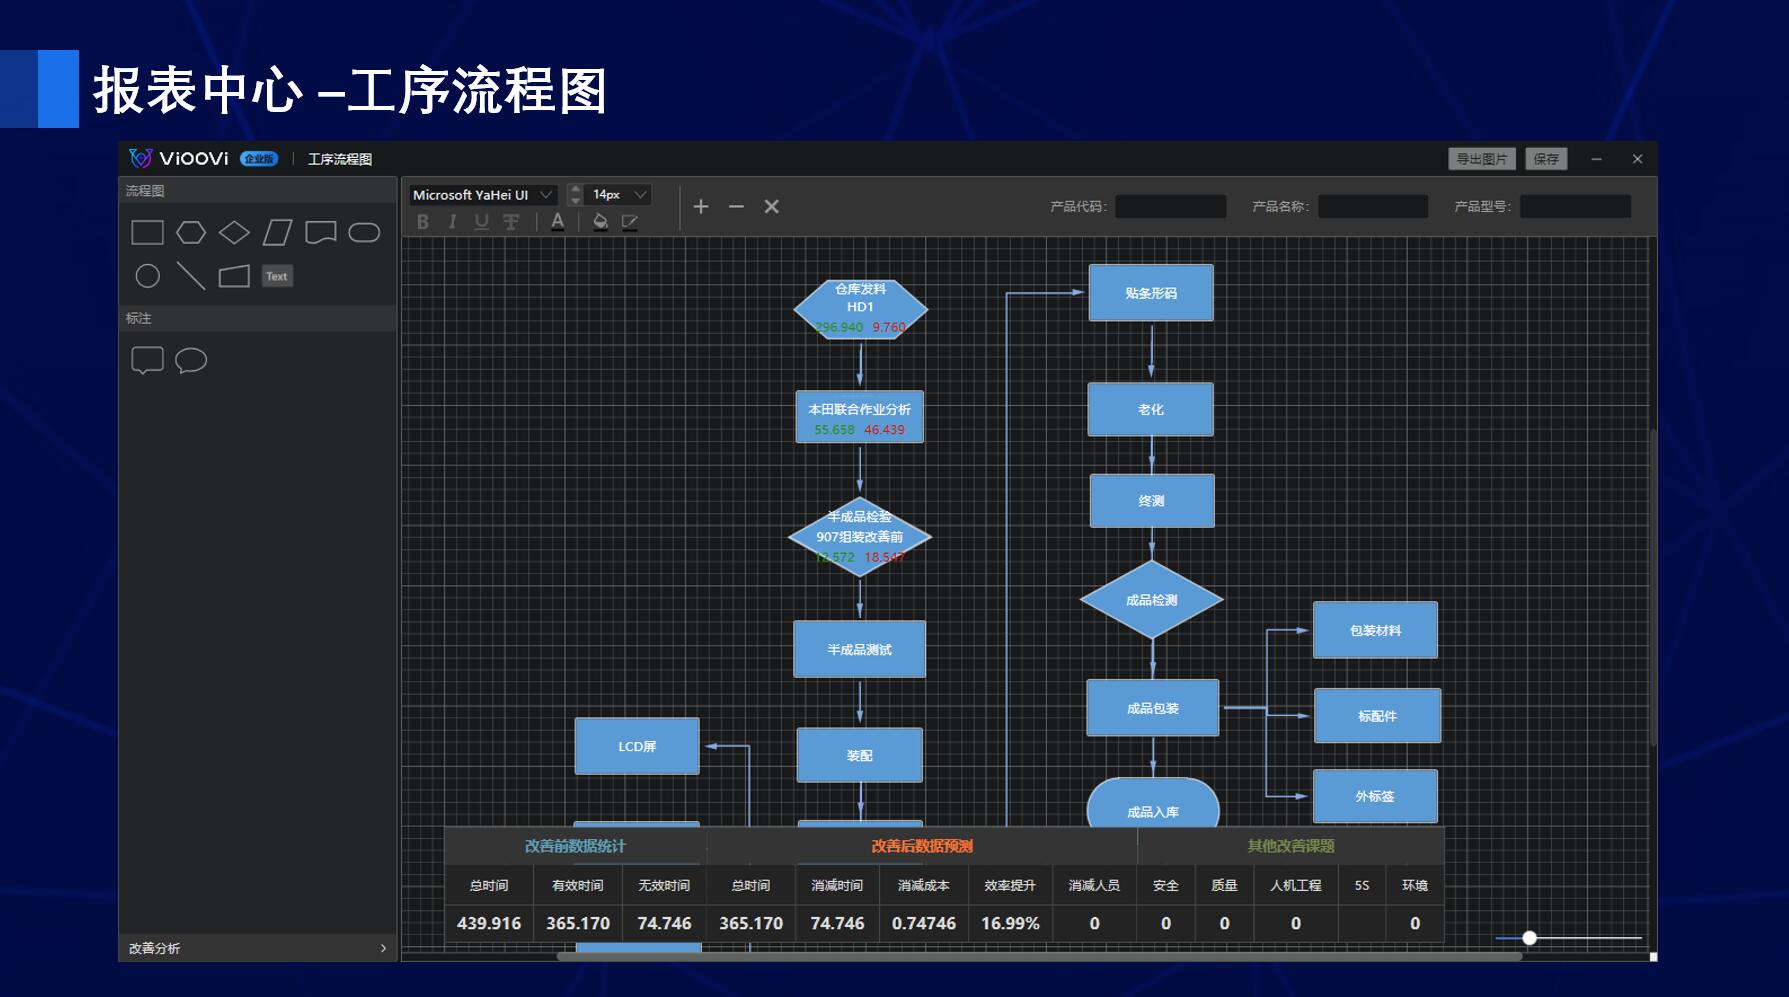Viewport: 1789px width, 997px height.
Task: Switch to 改善后数据预测 tab
Action: pos(921,846)
